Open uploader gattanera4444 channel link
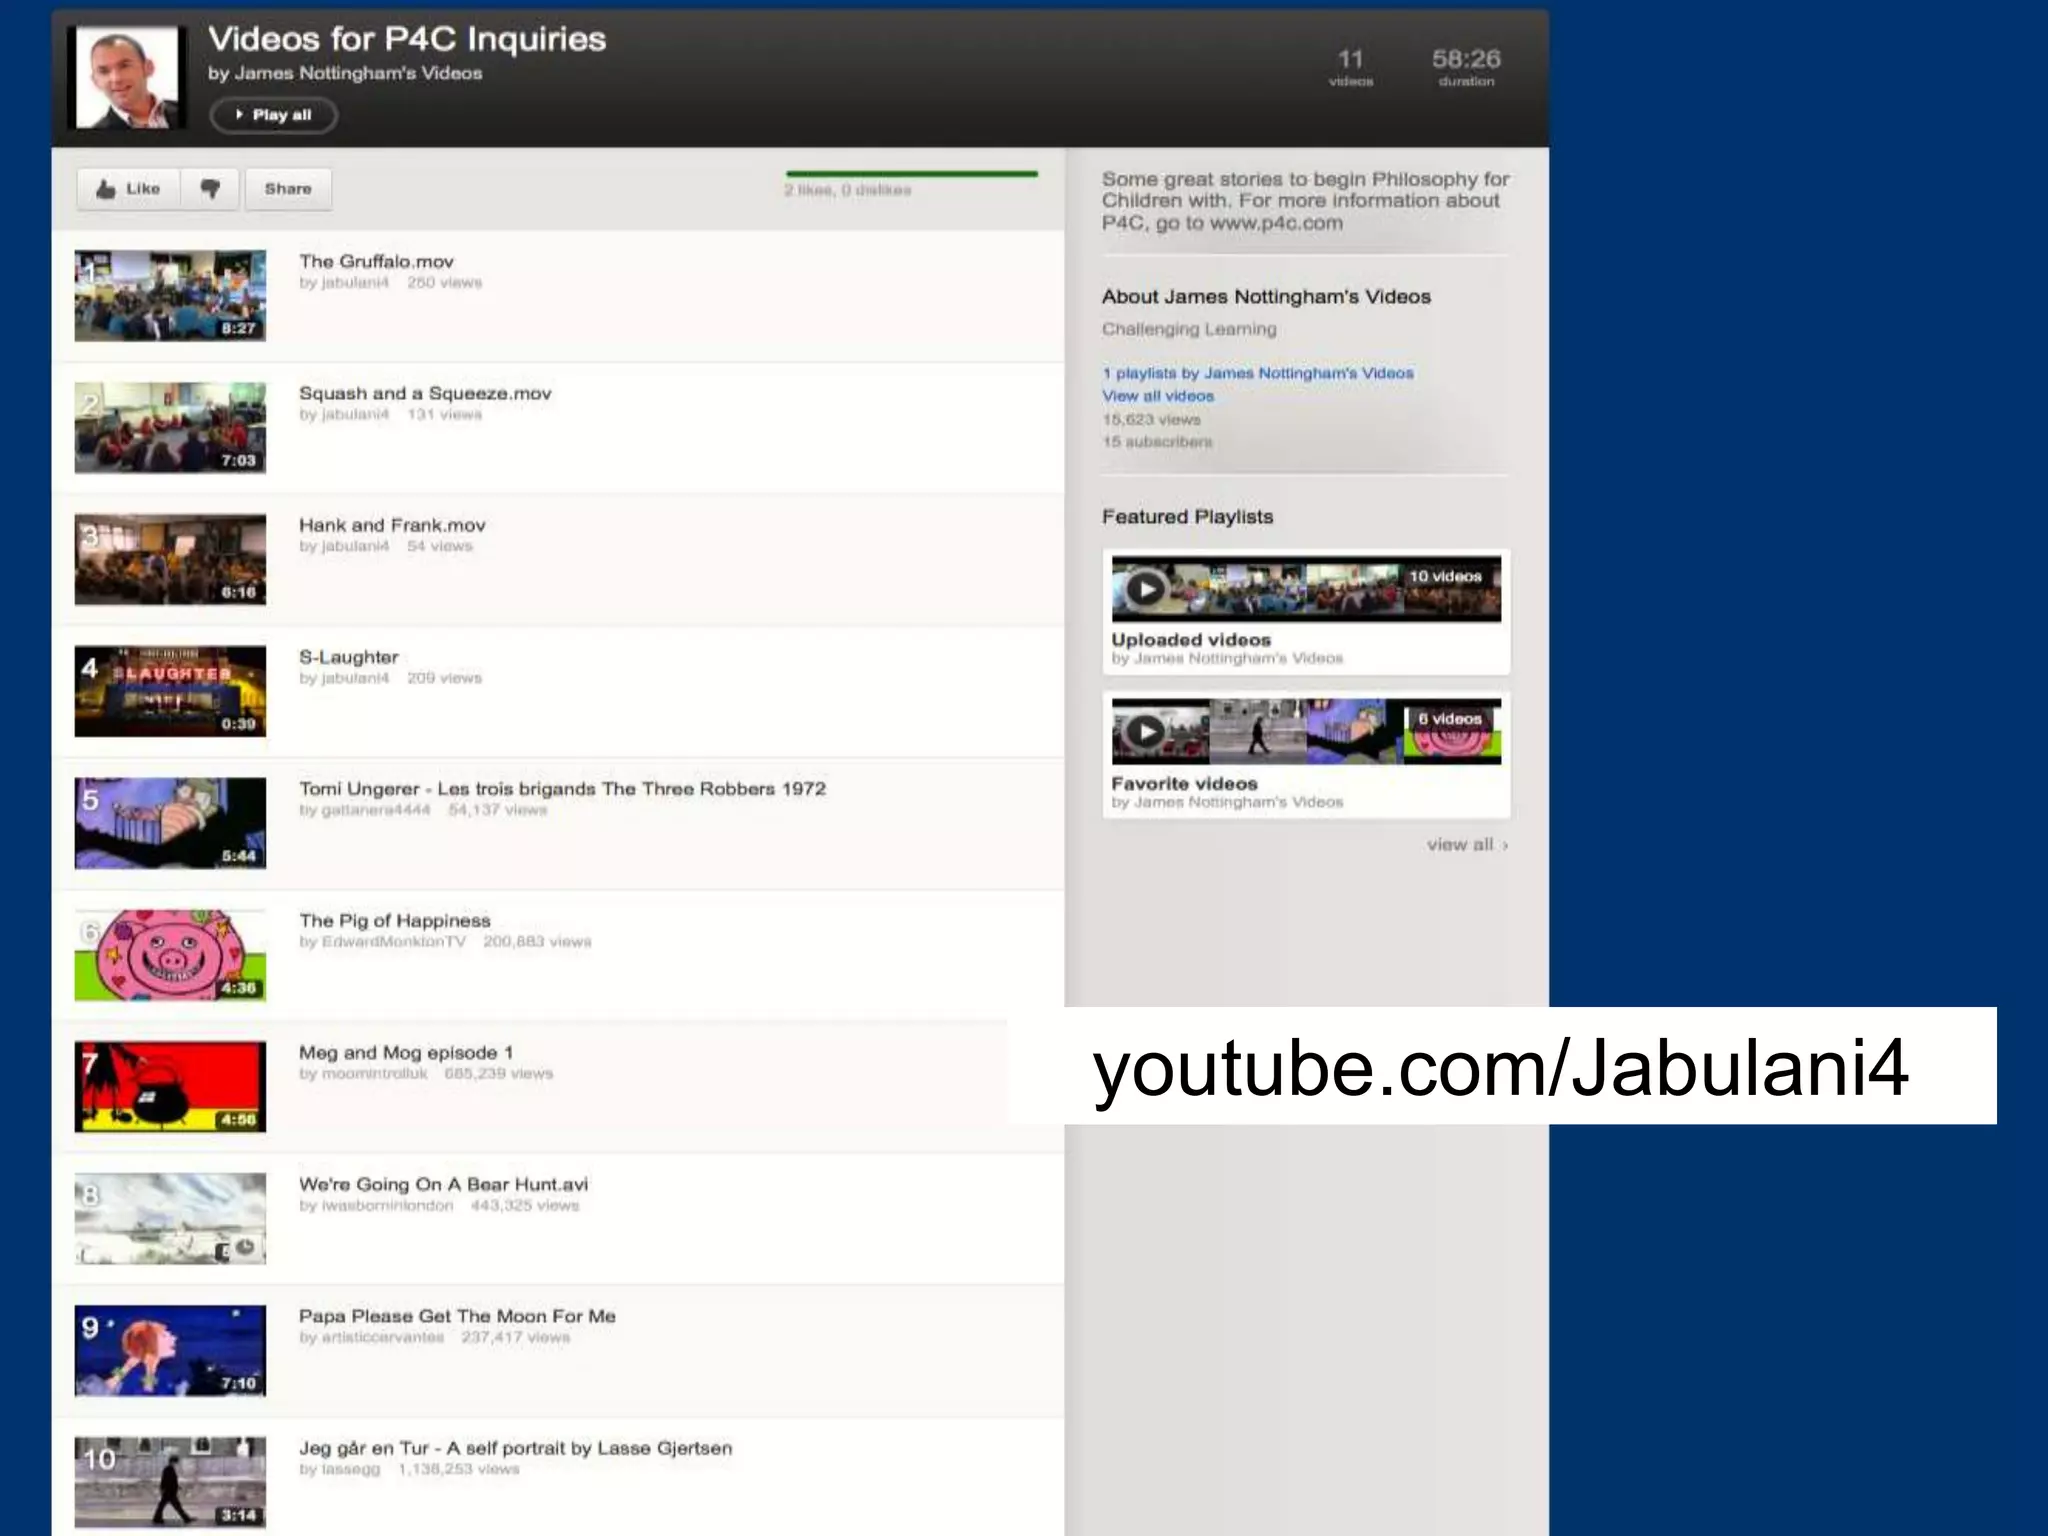 click(375, 810)
